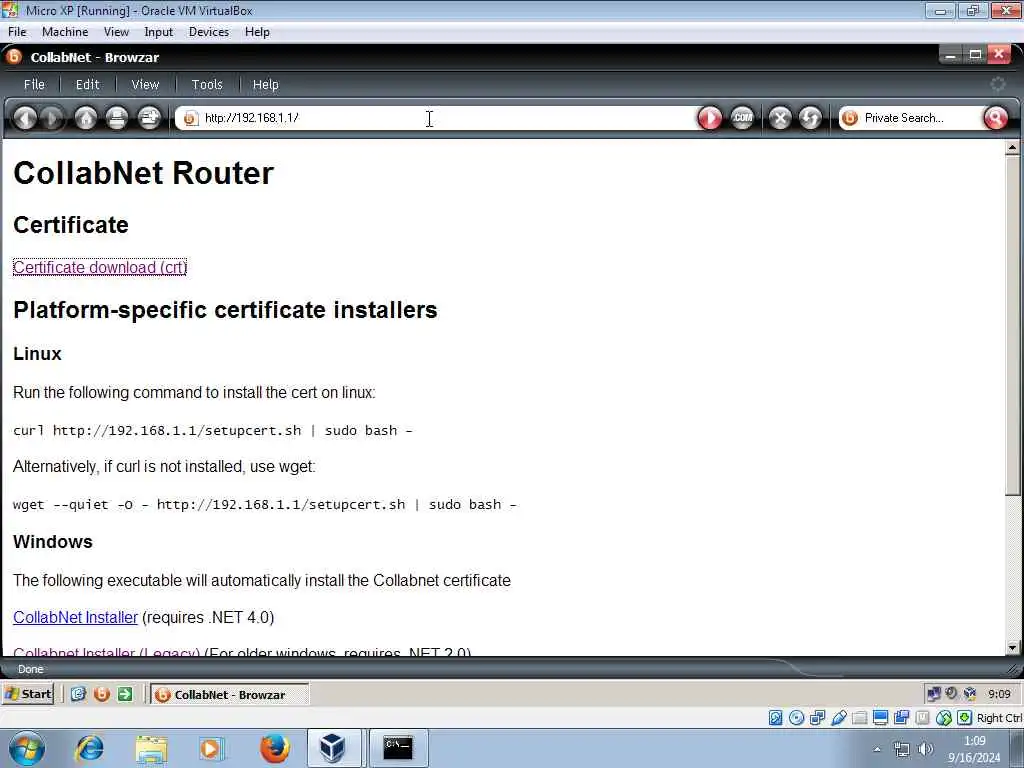Viewport: 1024px width, 768px height.
Task: Open Windows 7 Start orb
Action: coord(27,748)
